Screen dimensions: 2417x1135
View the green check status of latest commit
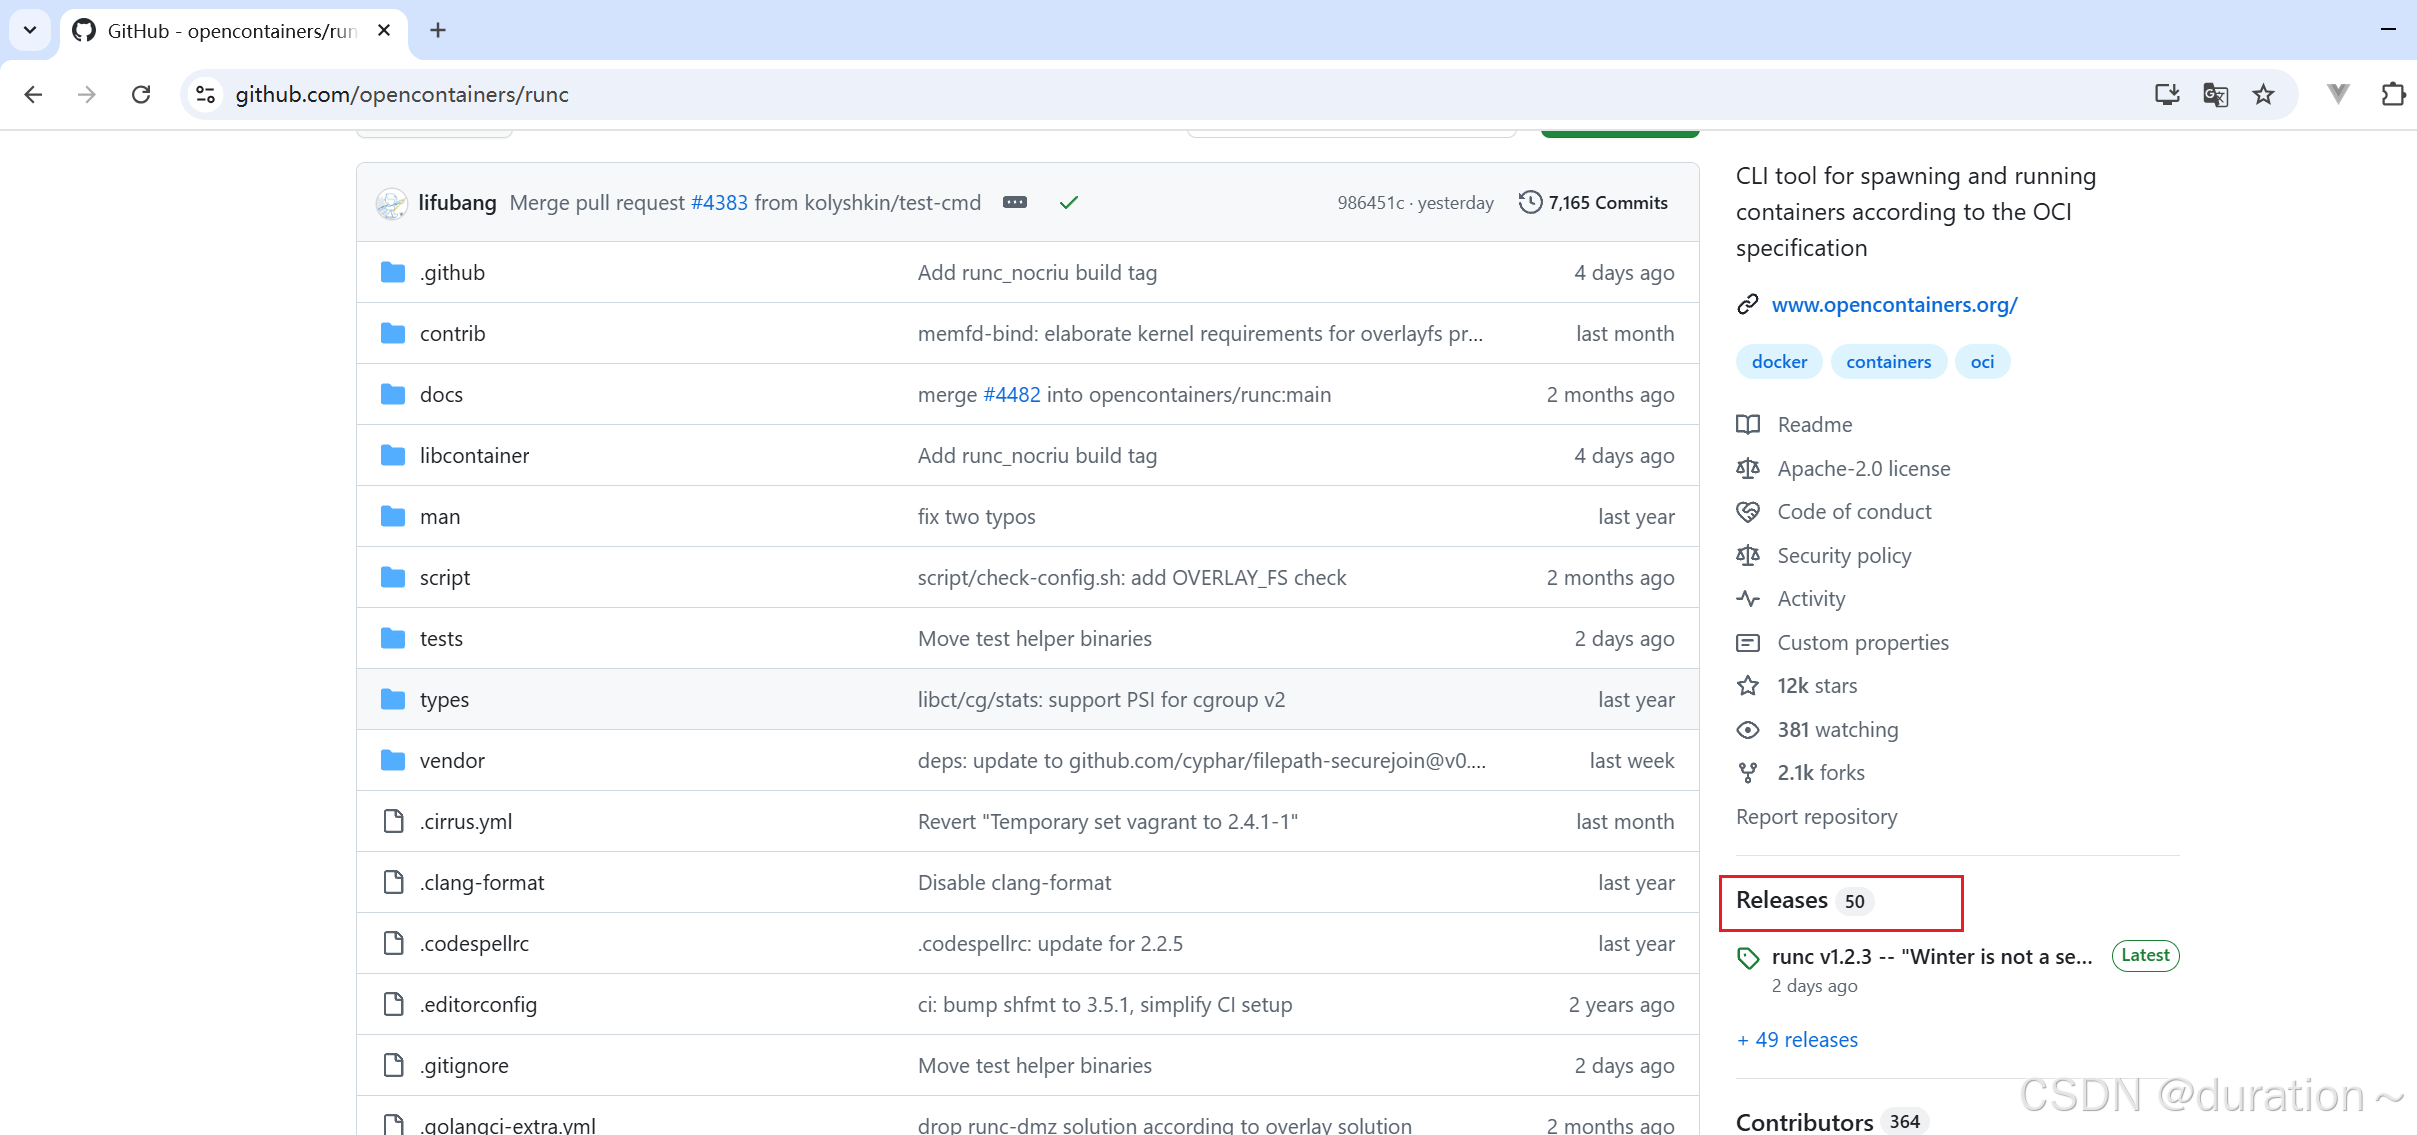1069,202
